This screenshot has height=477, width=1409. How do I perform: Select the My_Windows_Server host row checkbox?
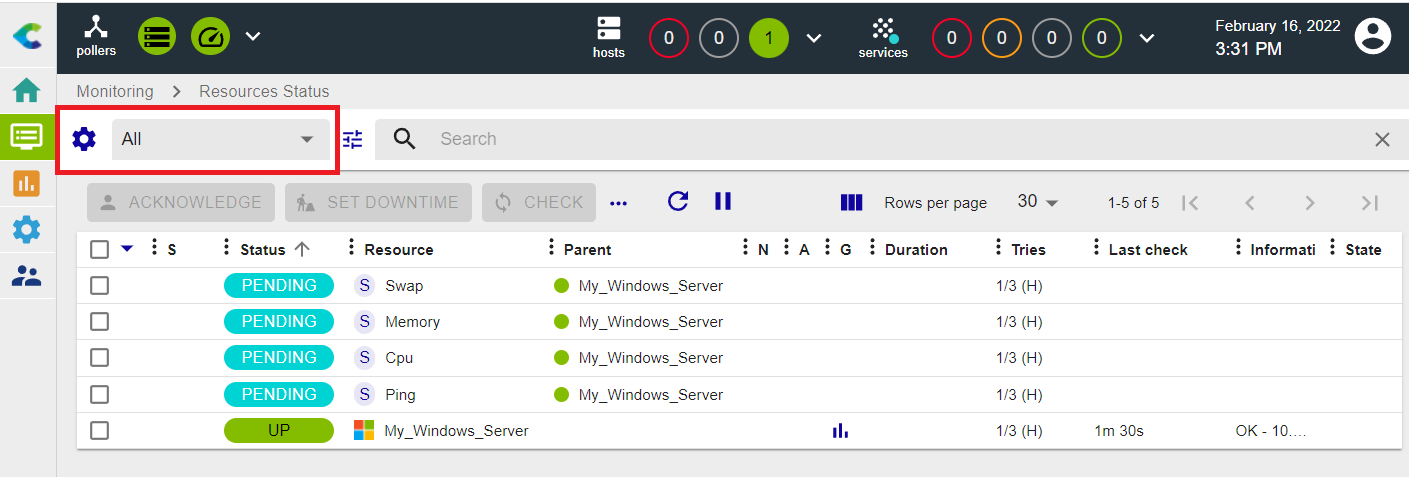pos(100,431)
